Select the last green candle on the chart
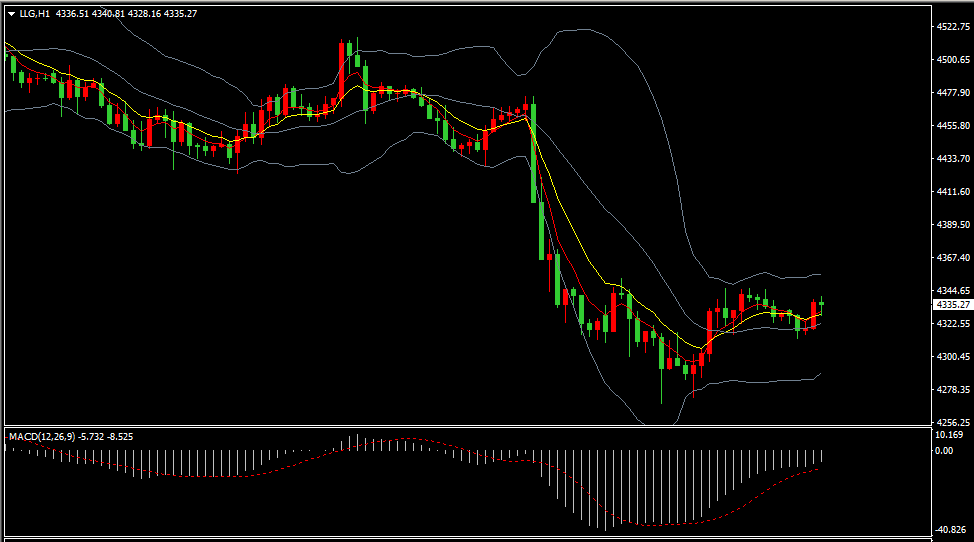Viewport: 974px width, 542px height. 821,304
